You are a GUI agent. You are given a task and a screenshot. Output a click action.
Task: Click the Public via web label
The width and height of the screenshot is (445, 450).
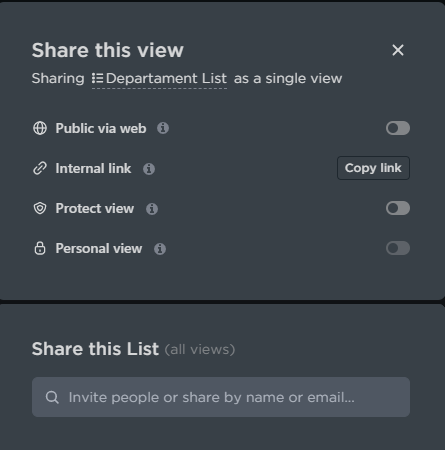pos(101,128)
